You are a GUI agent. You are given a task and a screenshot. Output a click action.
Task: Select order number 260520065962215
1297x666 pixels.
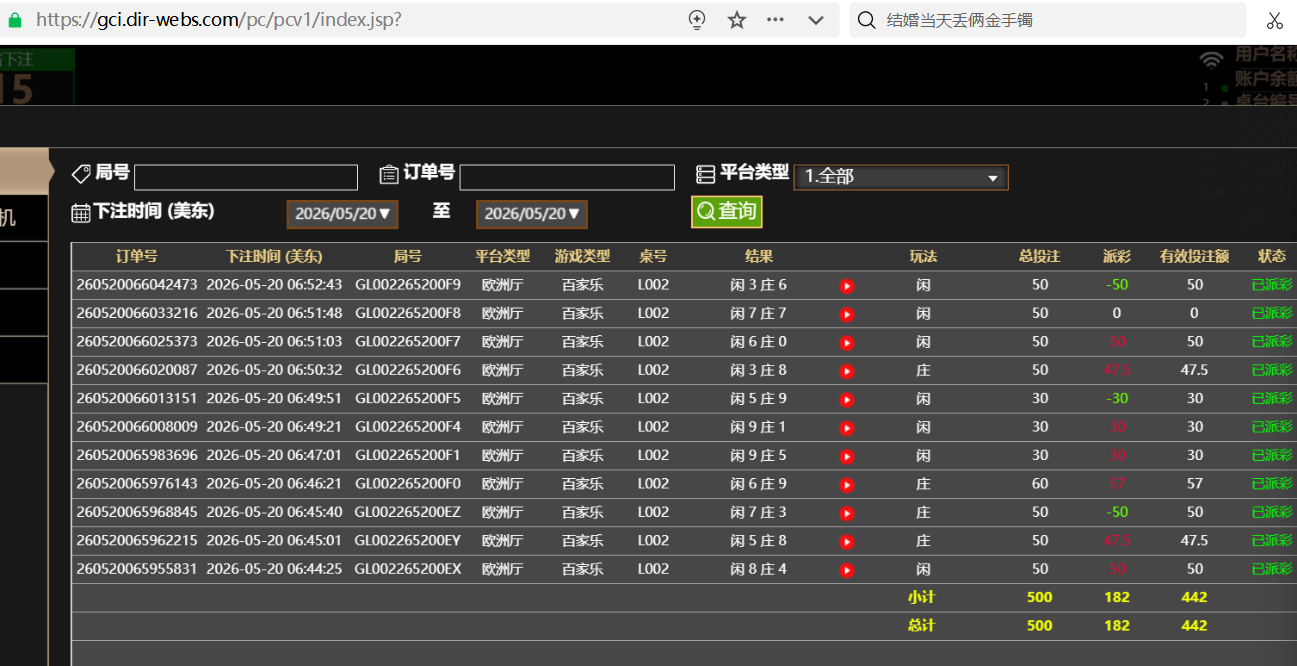point(137,541)
